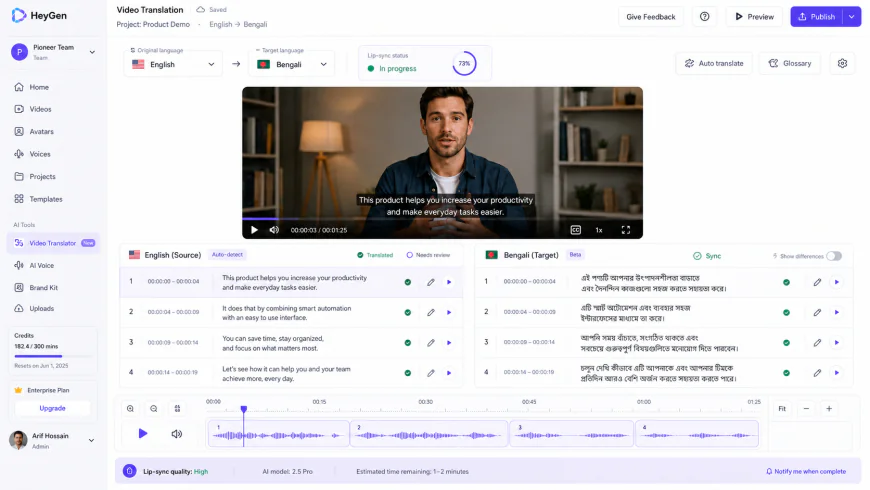The height and width of the screenshot is (490, 870).
Task: Zoom in on the timeline magnifier
Action: coord(130,408)
